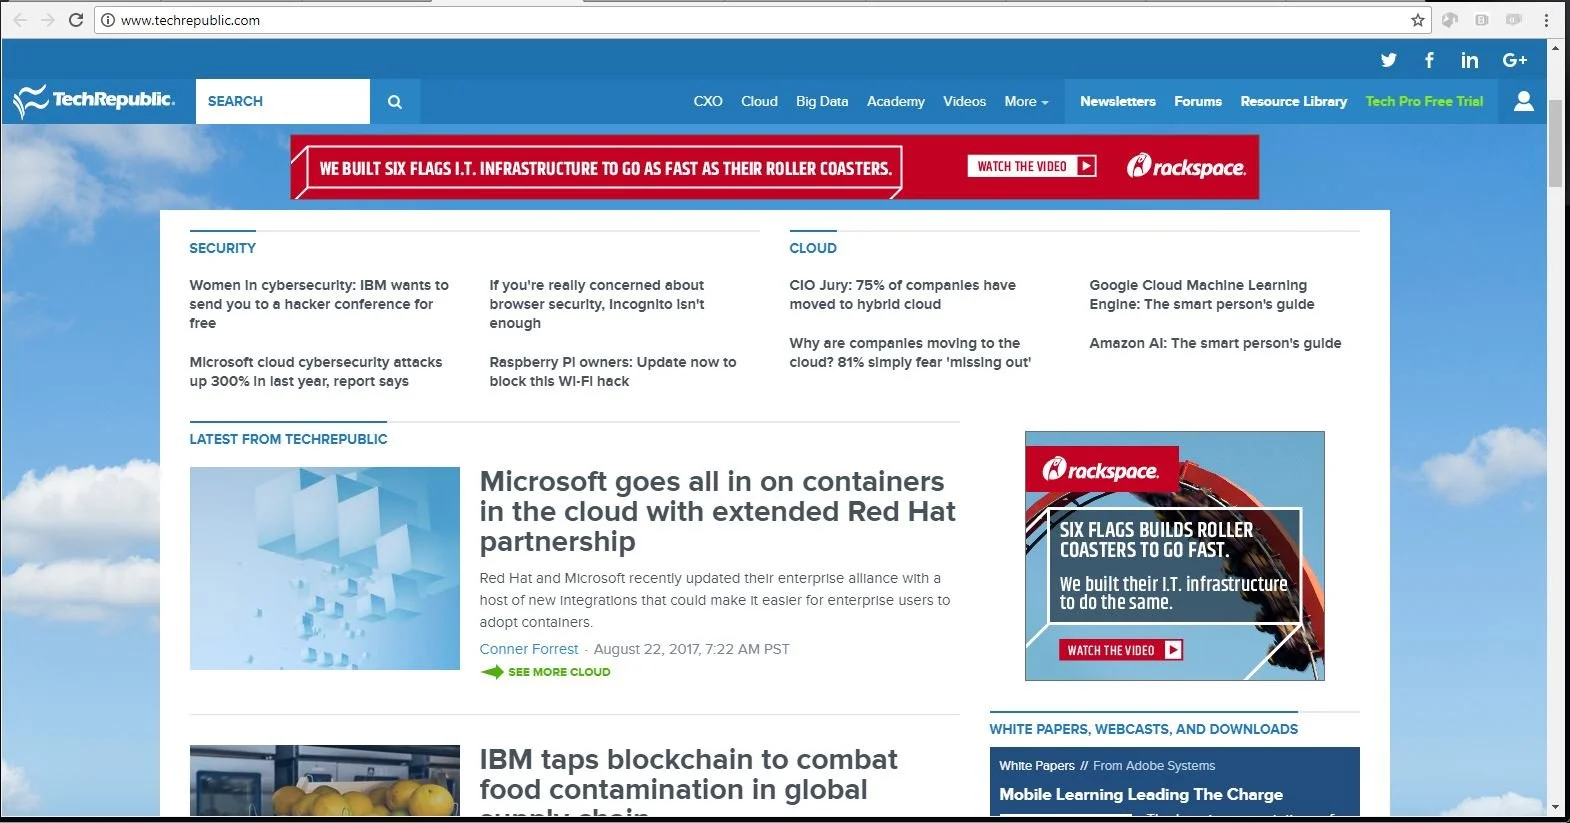This screenshot has height=823, width=1570.
Task: Open 'Microsoft goes all in on containers' headline
Action: 717,511
